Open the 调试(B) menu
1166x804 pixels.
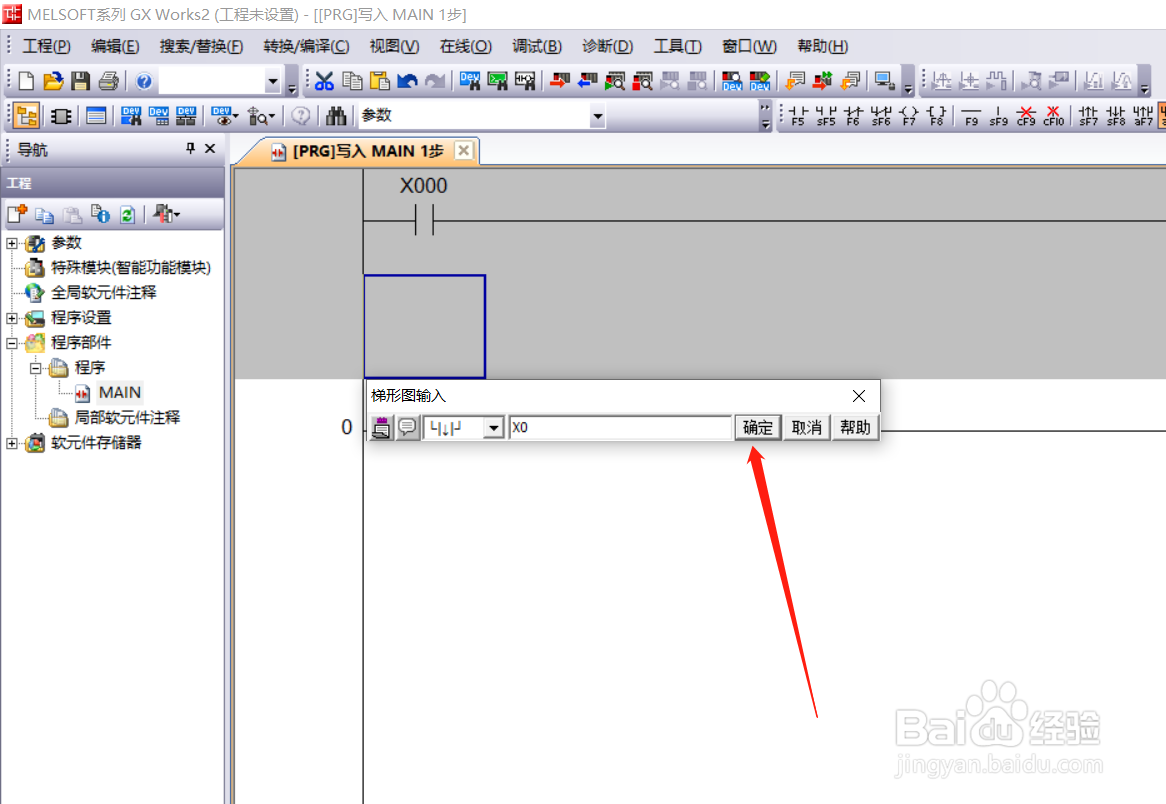(536, 46)
